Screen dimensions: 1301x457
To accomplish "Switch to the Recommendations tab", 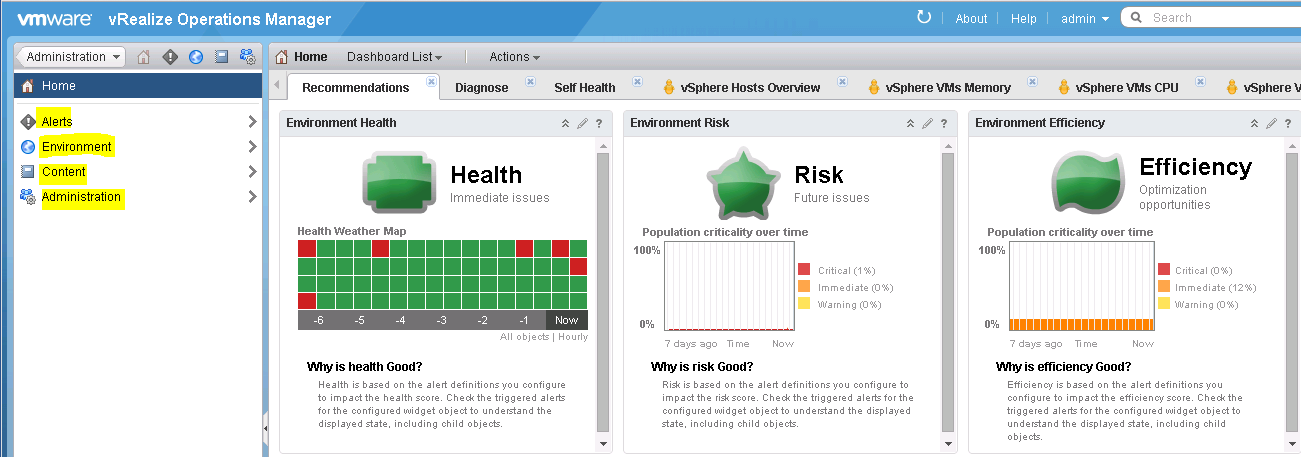I will pyautogui.click(x=356, y=87).
